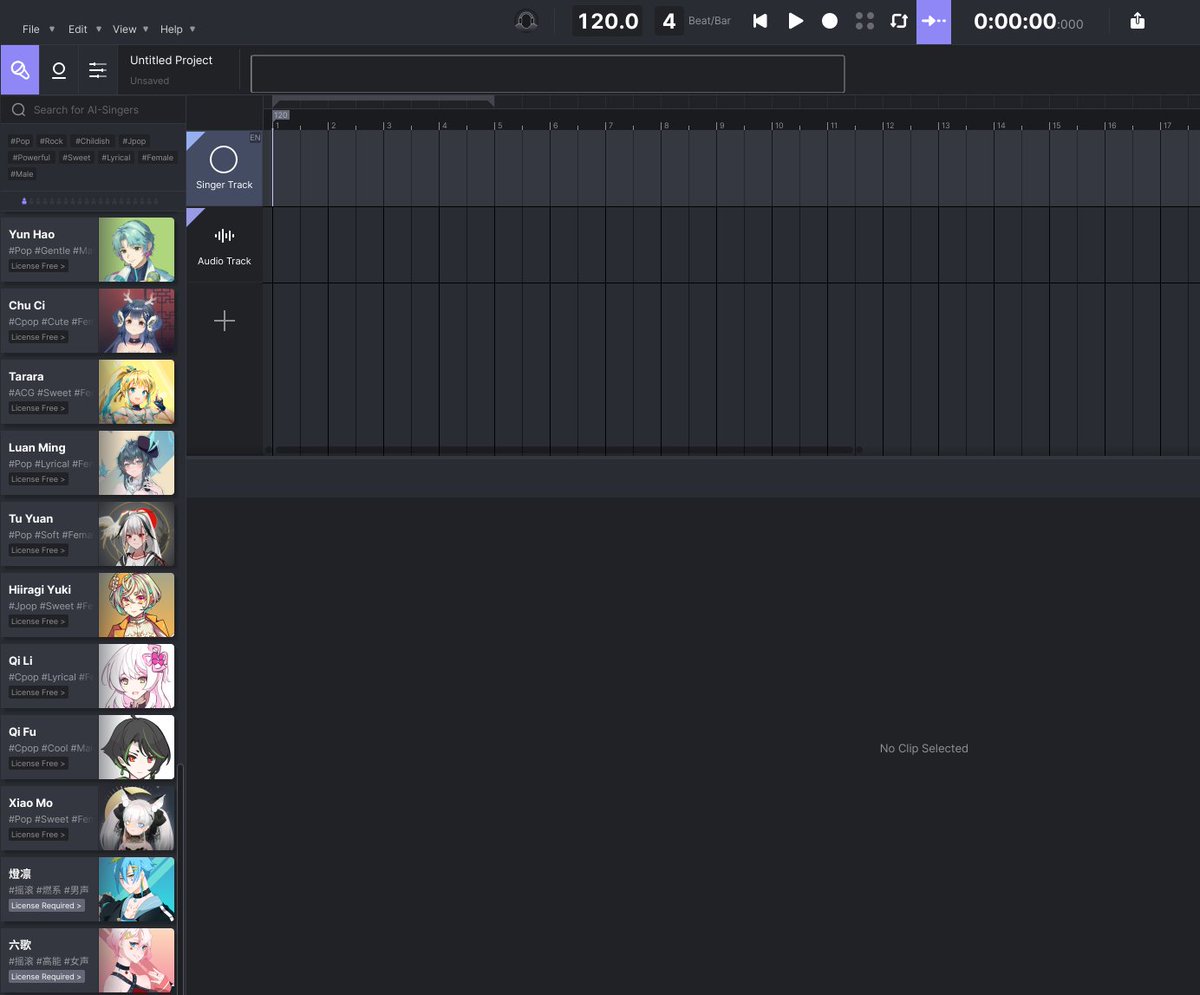The image size is (1200, 995).
Task: Click the metronome headphone icon in toolbar
Action: point(526,20)
